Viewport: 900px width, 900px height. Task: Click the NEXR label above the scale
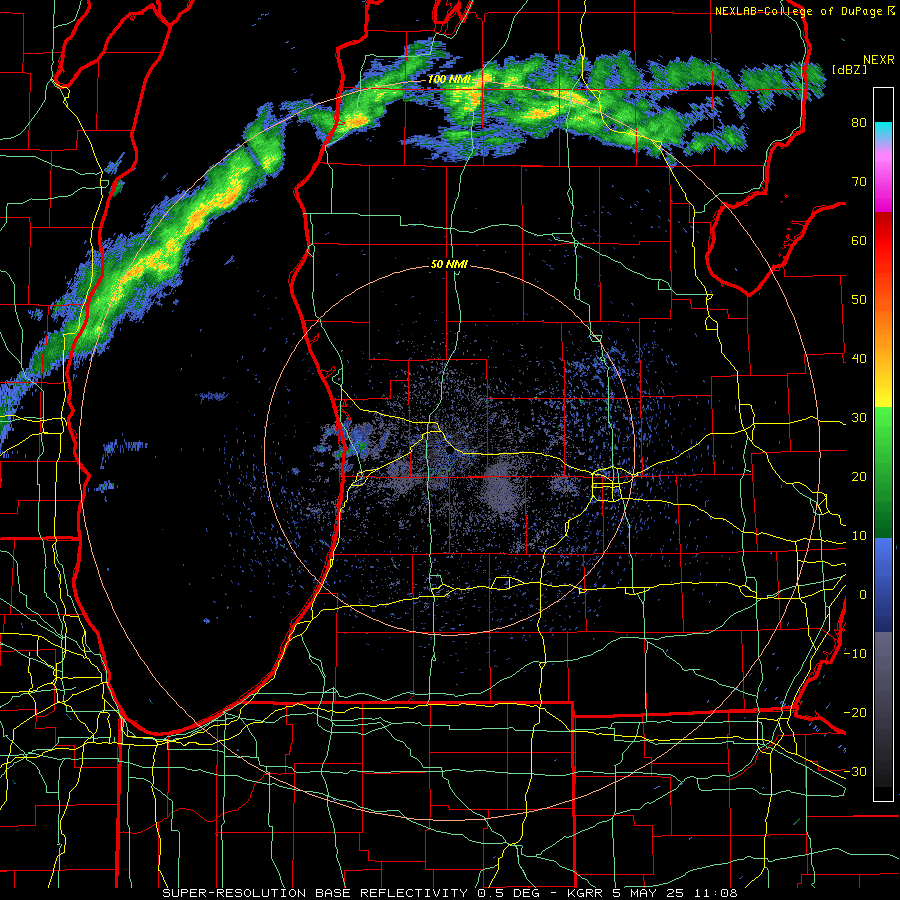878,60
